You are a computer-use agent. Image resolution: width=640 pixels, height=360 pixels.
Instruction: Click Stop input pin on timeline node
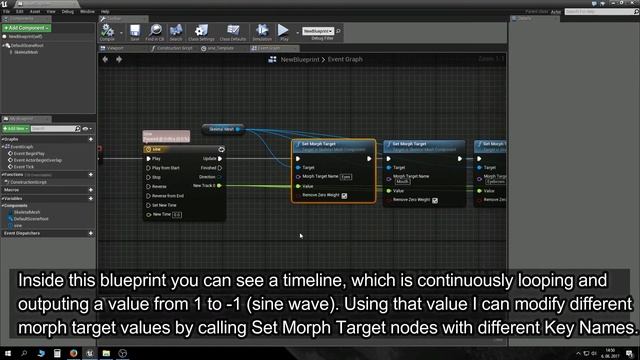[x=149, y=177]
